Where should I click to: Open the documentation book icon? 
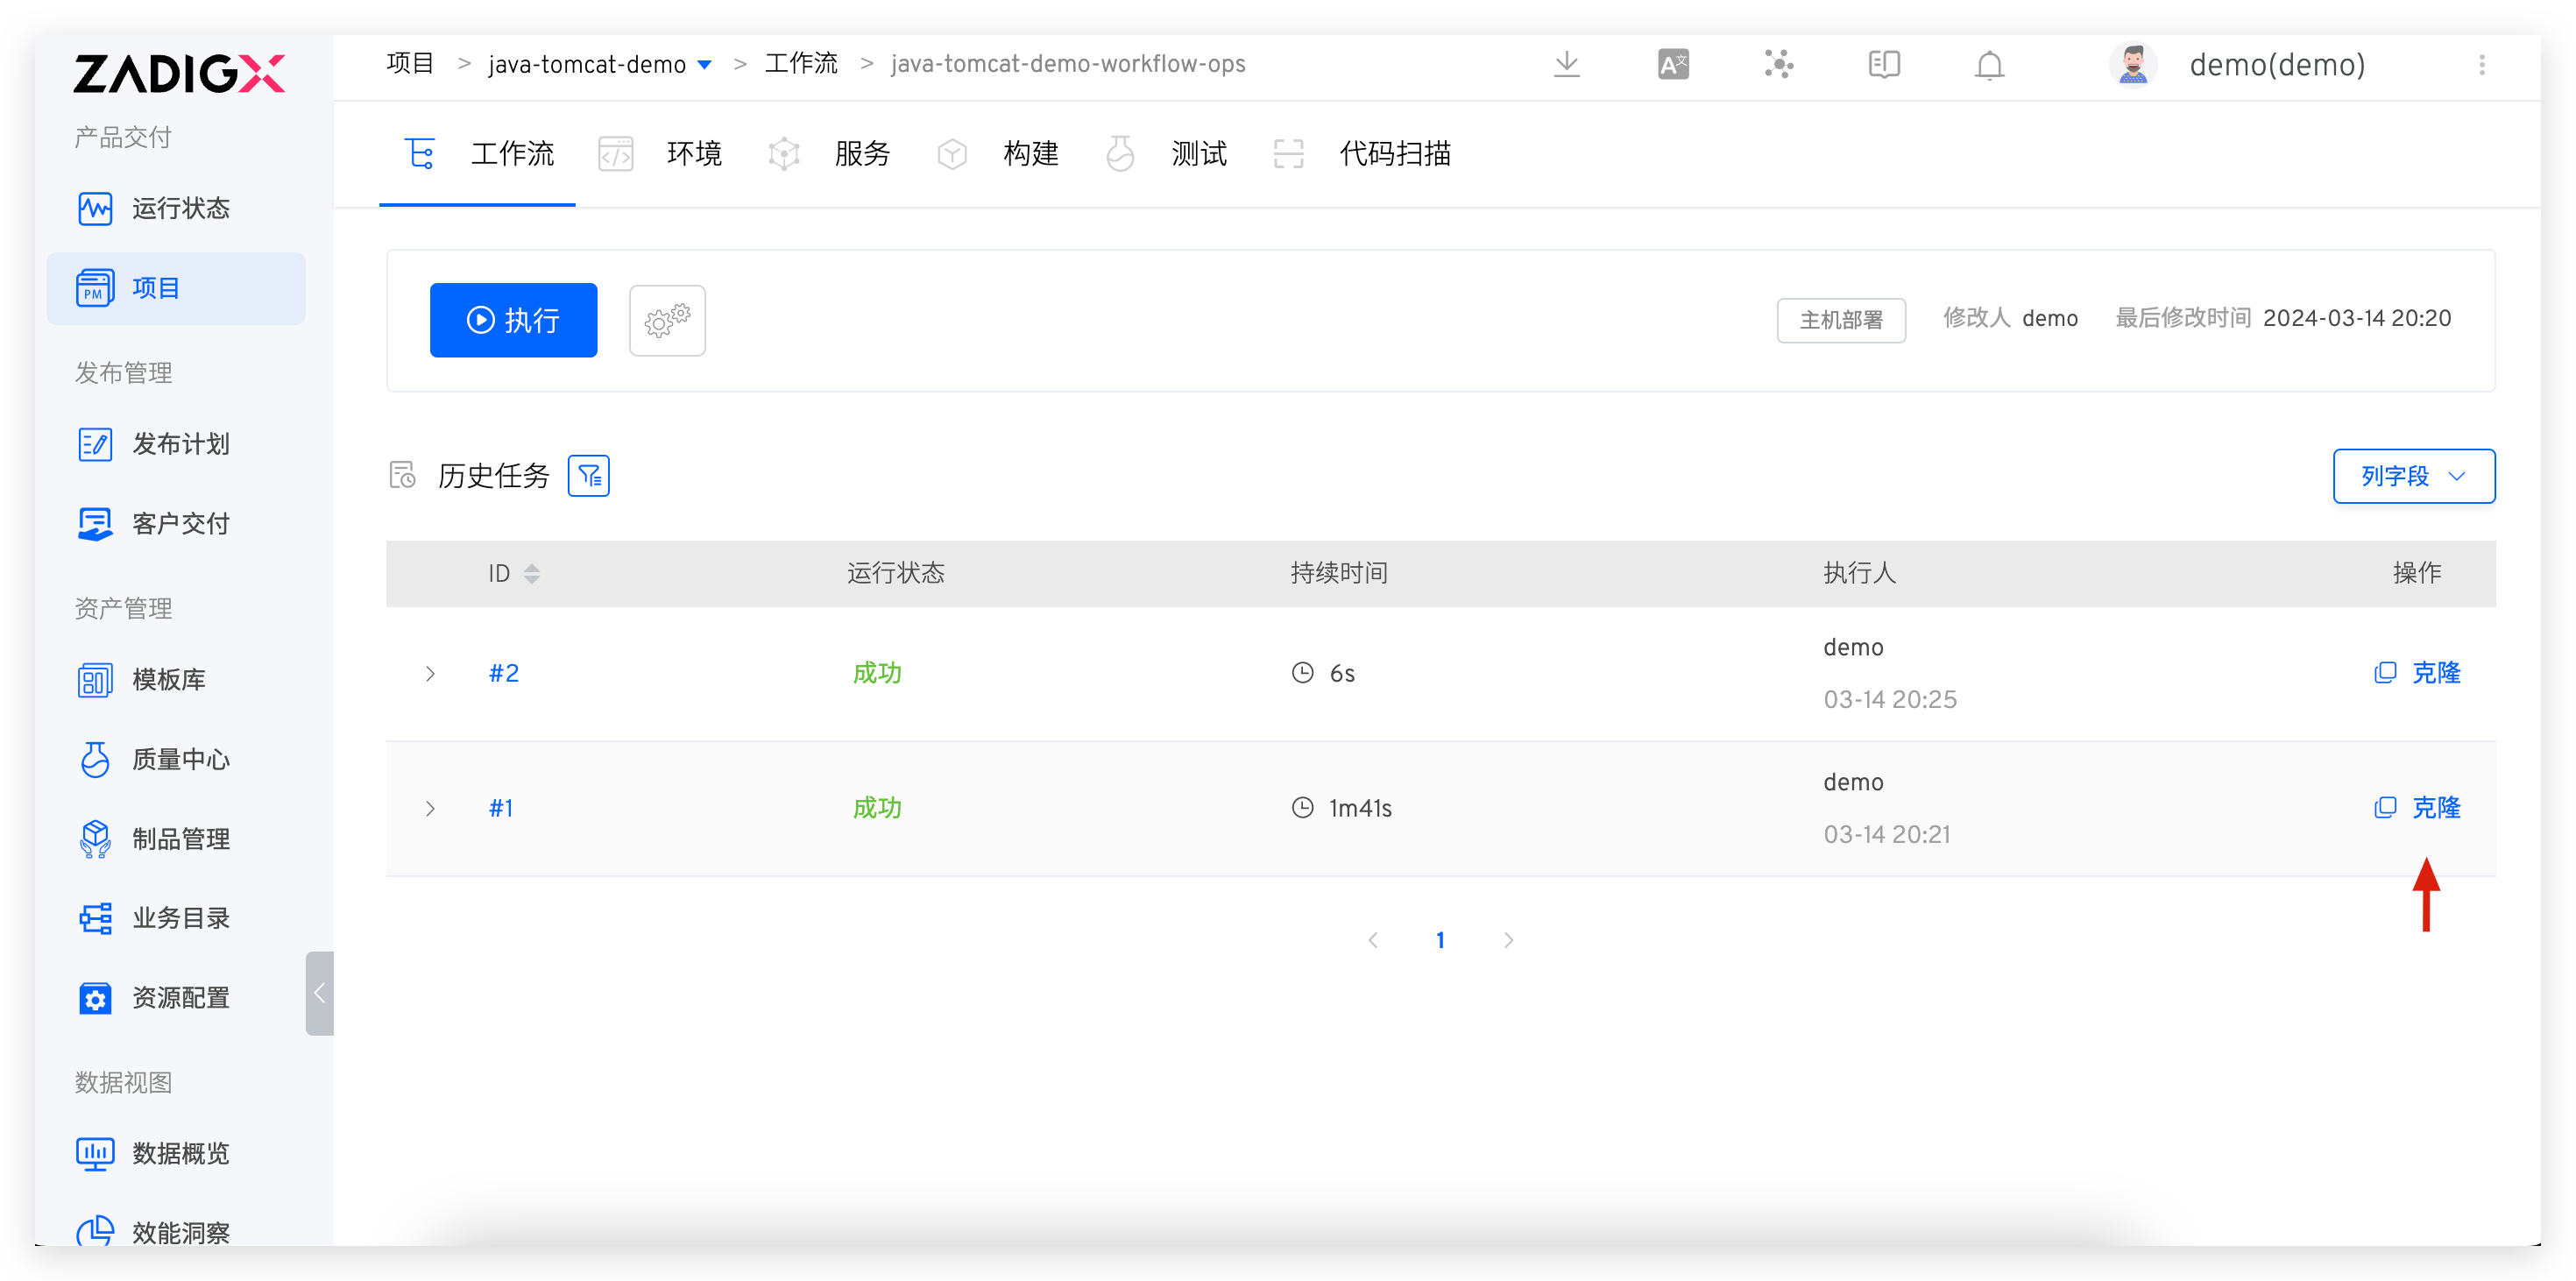tap(1884, 65)
